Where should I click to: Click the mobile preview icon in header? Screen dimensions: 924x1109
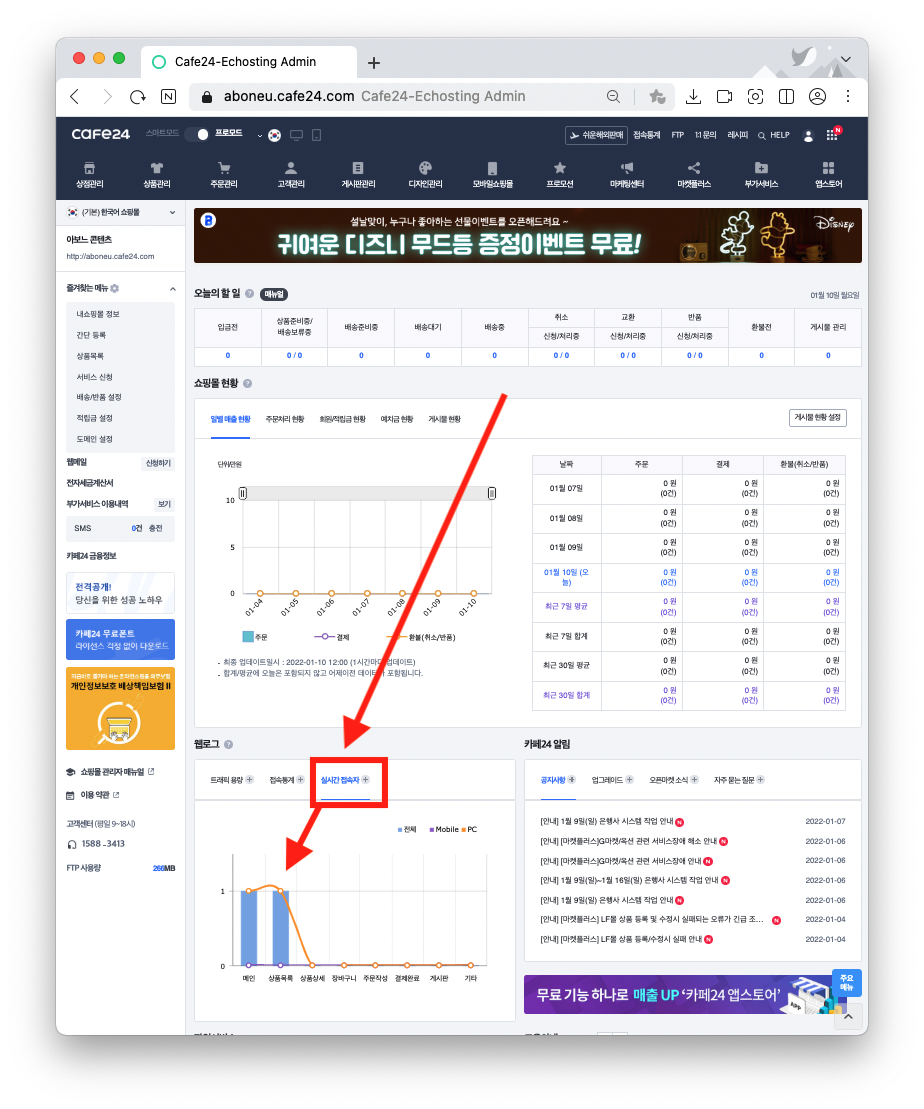pos(316,135)
